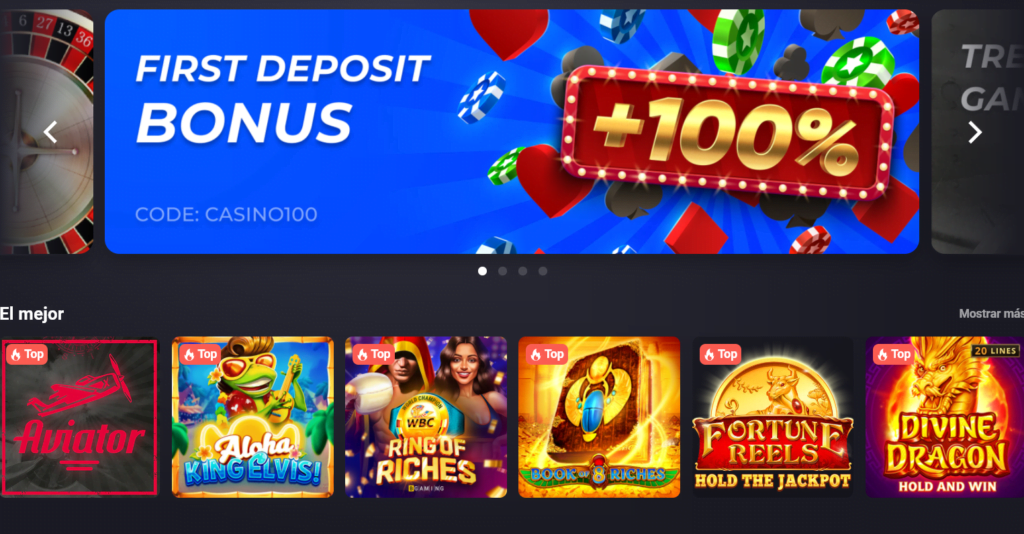Select the third carousel dot indicator
1024x534 pixels.
(522, 271)
